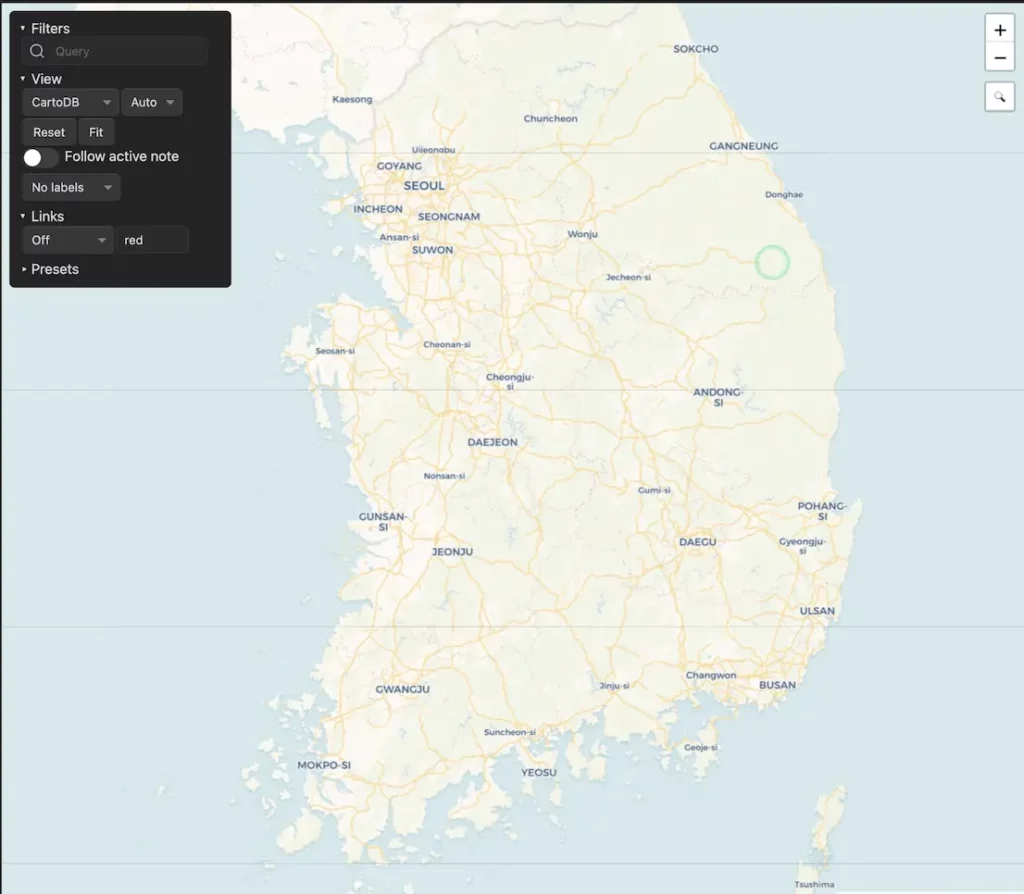This screenshot has width=1024, height=894.
Task: Open the No labels dropdown
Action: coord(70,187)
